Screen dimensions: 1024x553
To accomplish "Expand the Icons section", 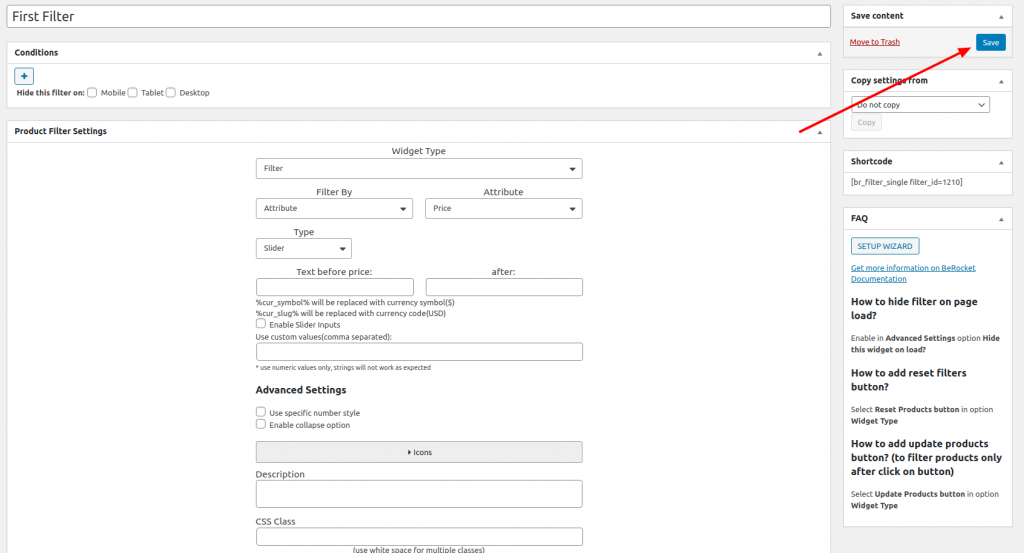I will coord(418,452).
